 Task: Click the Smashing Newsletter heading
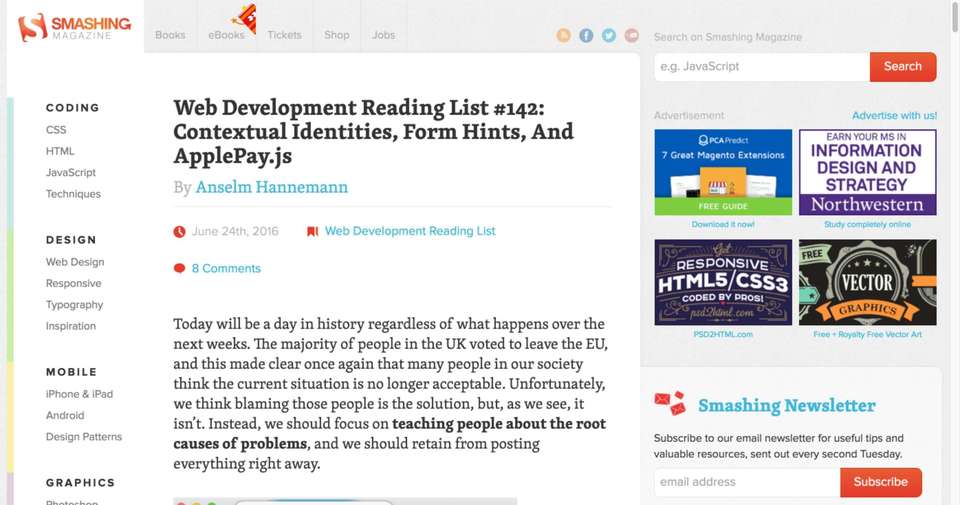tap(787, 405)
